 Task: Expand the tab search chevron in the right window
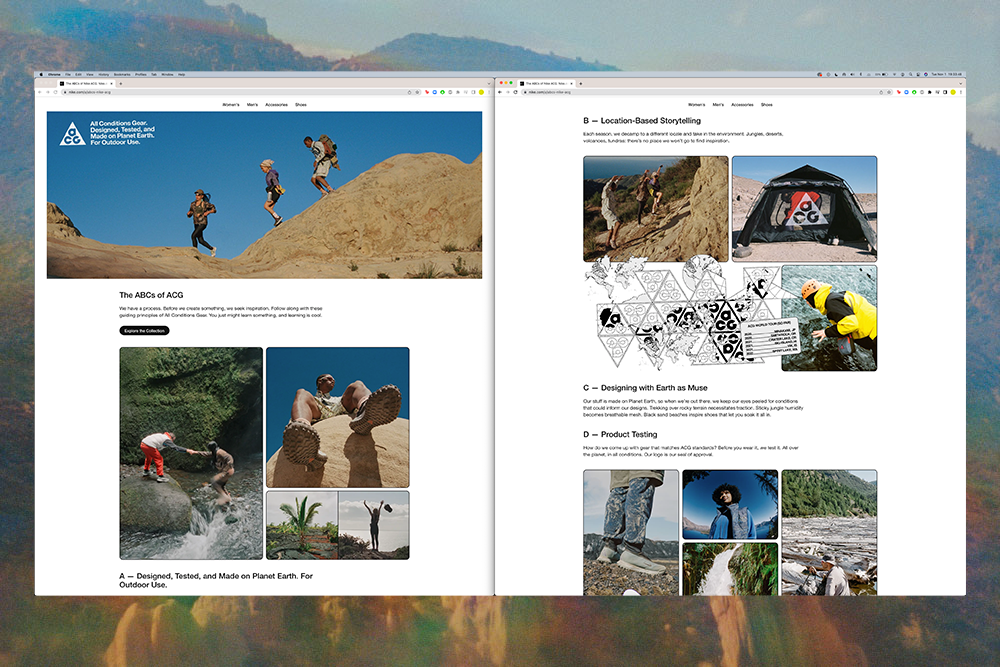pos(960,83)
